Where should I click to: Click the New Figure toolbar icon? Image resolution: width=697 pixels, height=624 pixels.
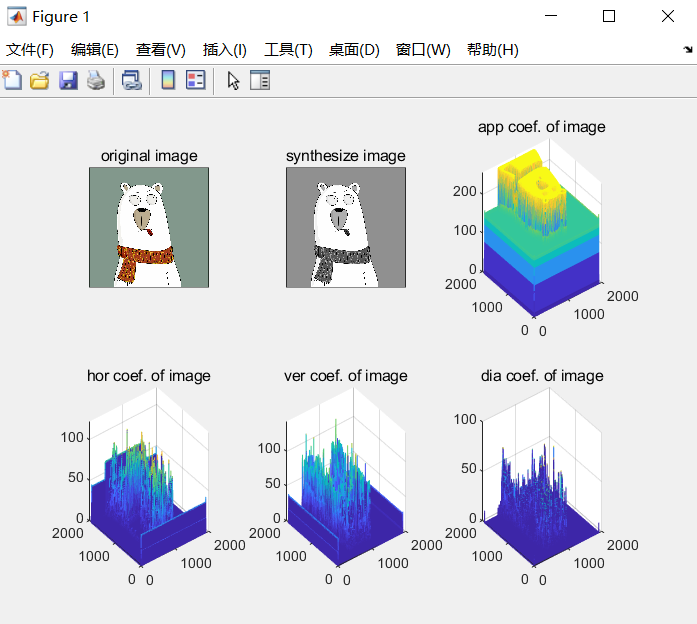[x=12, y=80]
